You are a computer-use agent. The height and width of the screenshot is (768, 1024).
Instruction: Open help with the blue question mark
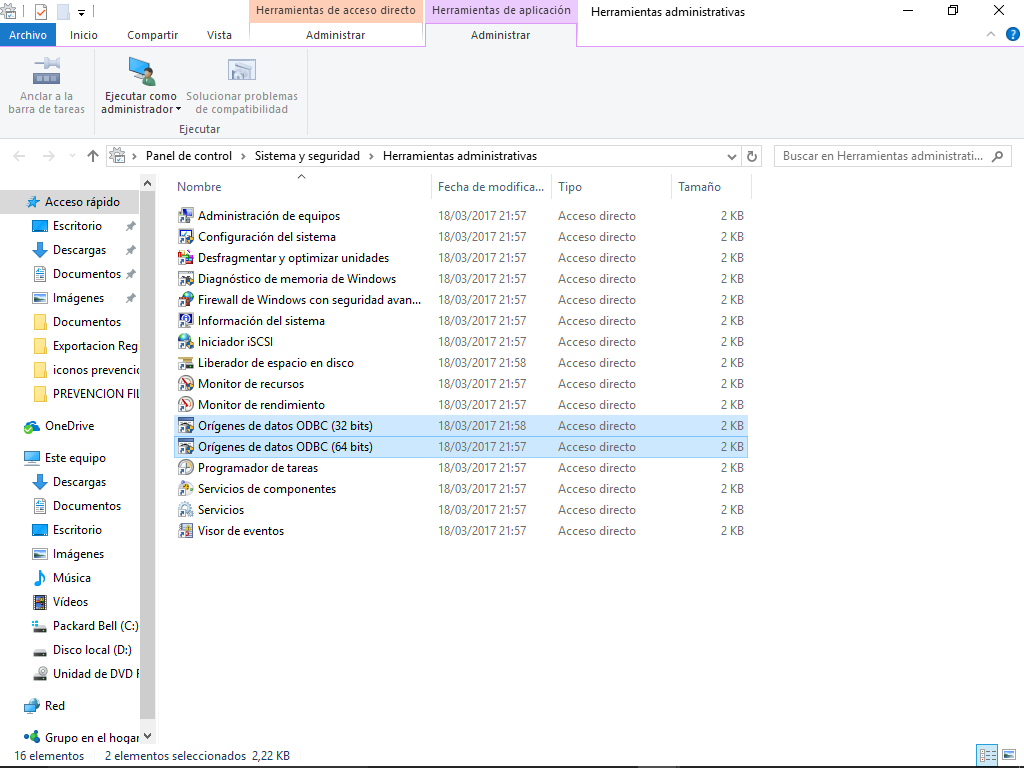tap(1013, 34)
